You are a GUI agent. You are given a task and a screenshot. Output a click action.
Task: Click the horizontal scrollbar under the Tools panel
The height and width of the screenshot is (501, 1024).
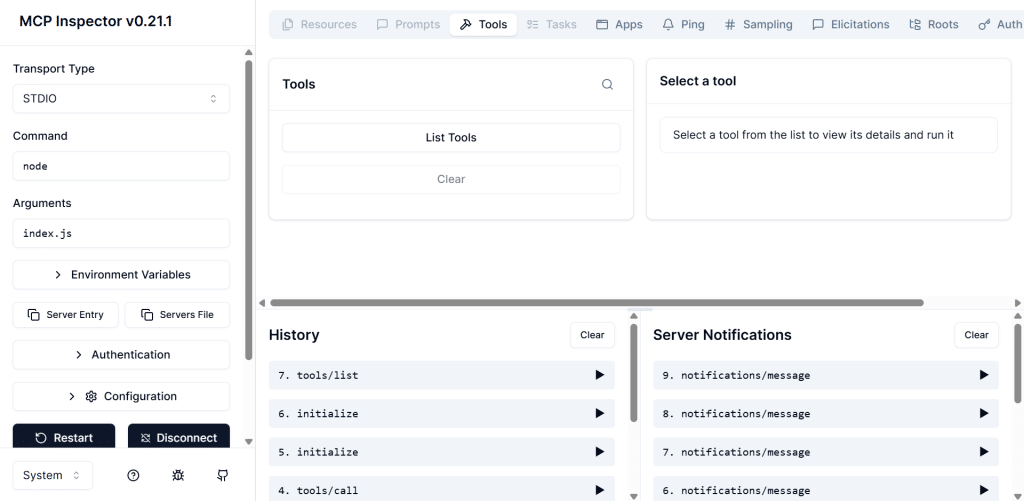point(596,302)
